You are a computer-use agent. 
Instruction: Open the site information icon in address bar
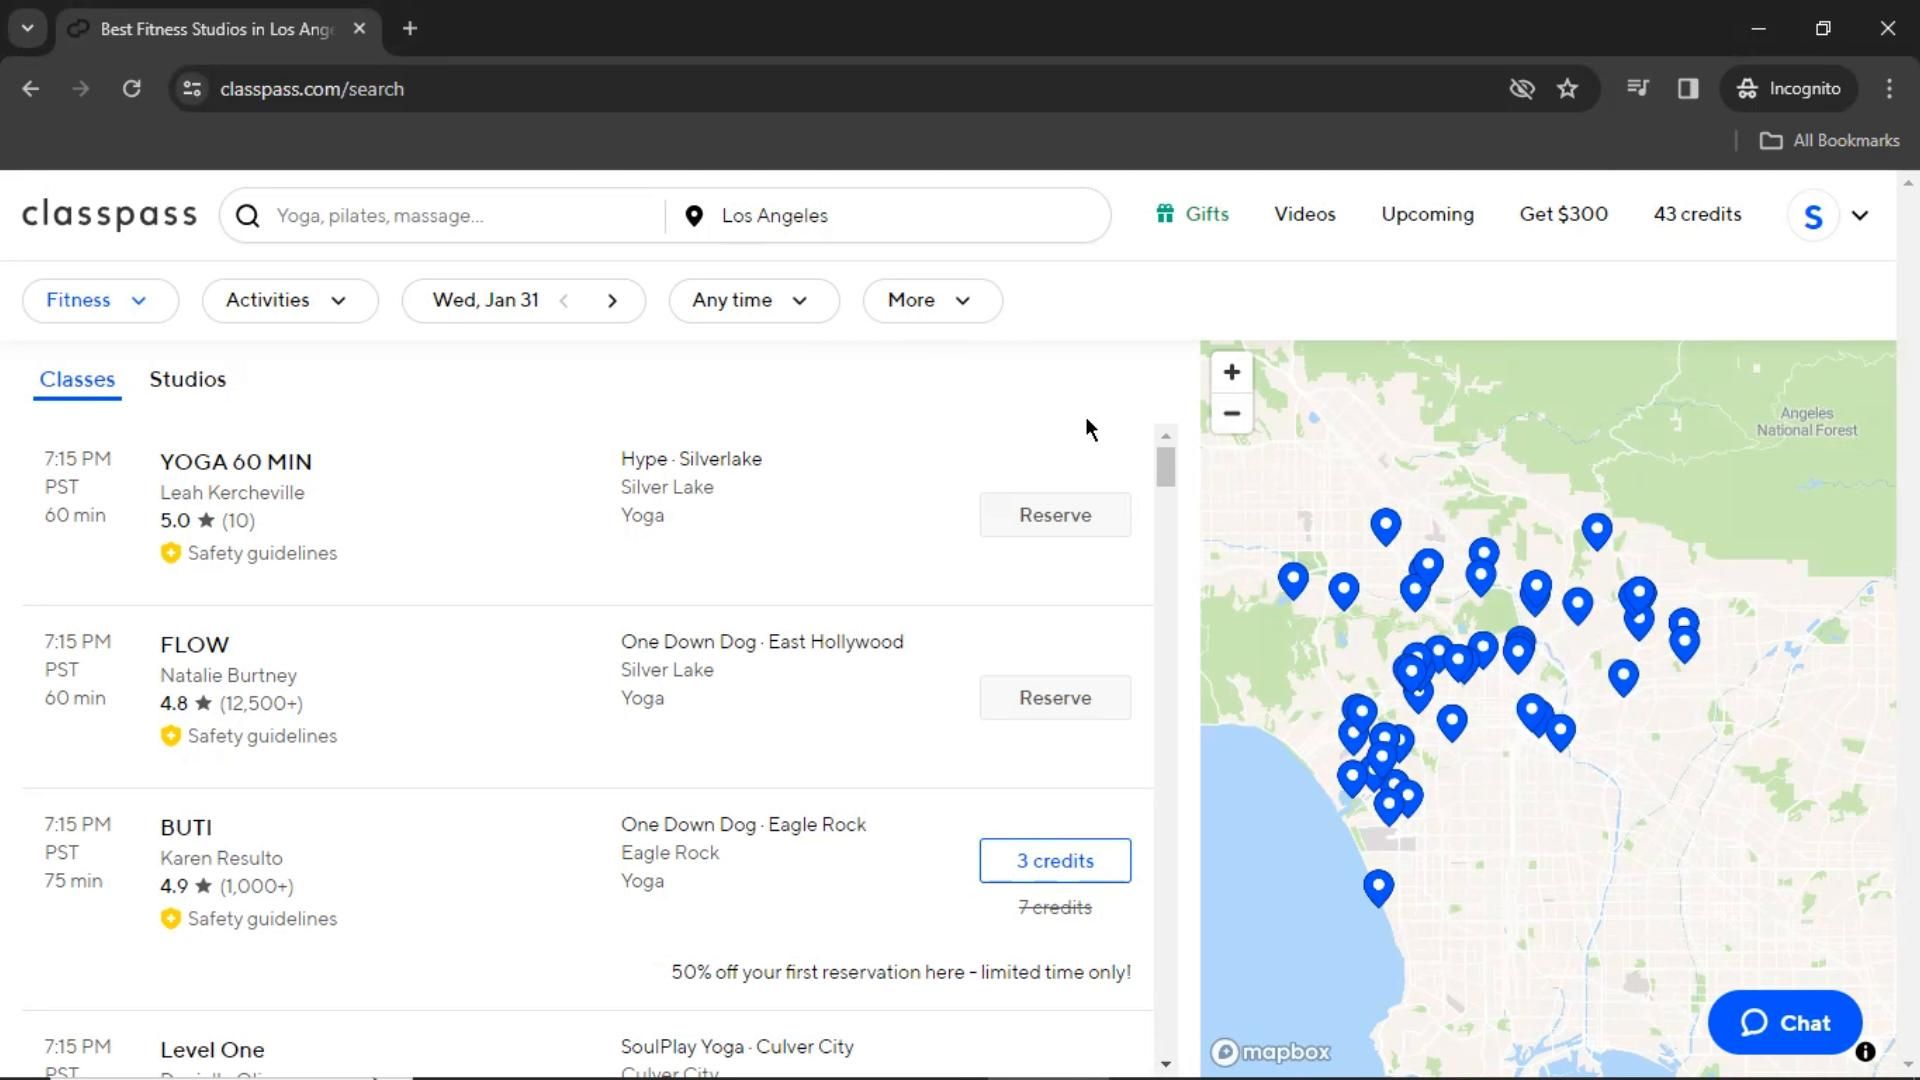(x=192, y=89)
